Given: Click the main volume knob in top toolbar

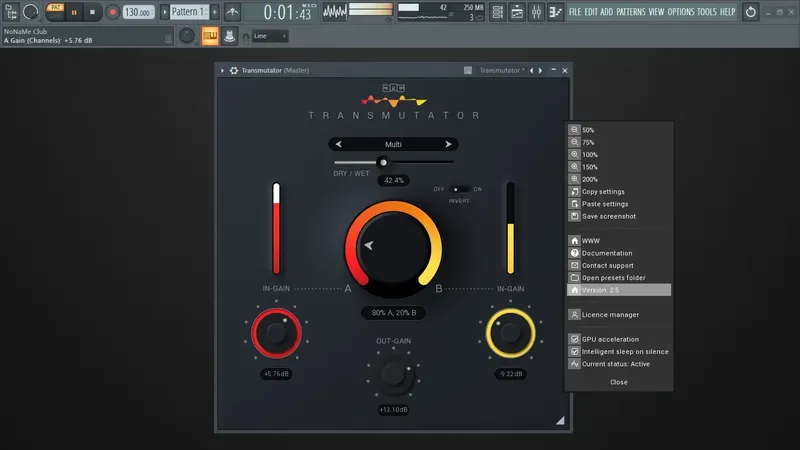Looking at the screenshot, I should tap(31, 12).
